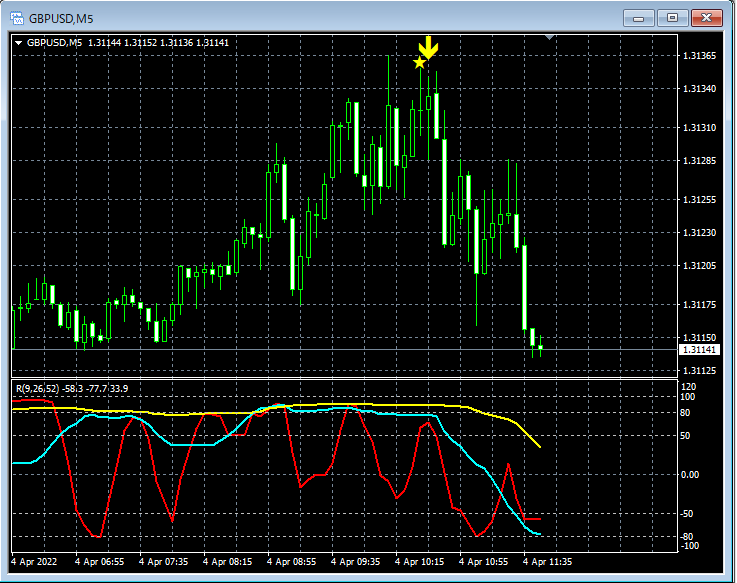The height and width of the screenshot is (583, 737).
Task: Click the 4 Apr 10:15 time label
Action: (419, 562)
